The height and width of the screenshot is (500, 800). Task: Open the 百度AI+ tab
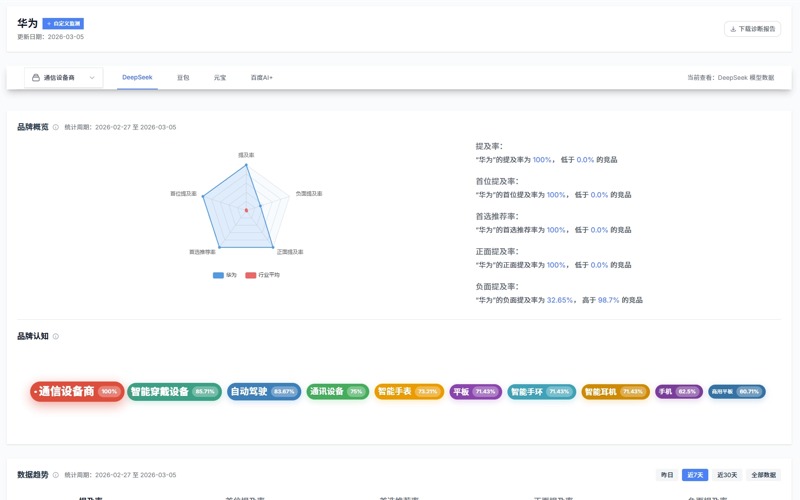coord(261,77)
